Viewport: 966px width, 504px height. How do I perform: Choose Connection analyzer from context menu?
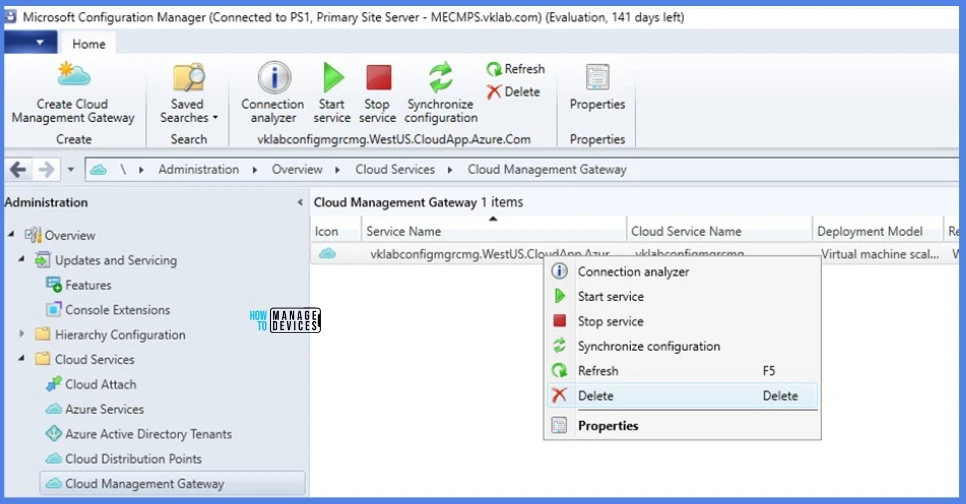[x=682, y=272]
